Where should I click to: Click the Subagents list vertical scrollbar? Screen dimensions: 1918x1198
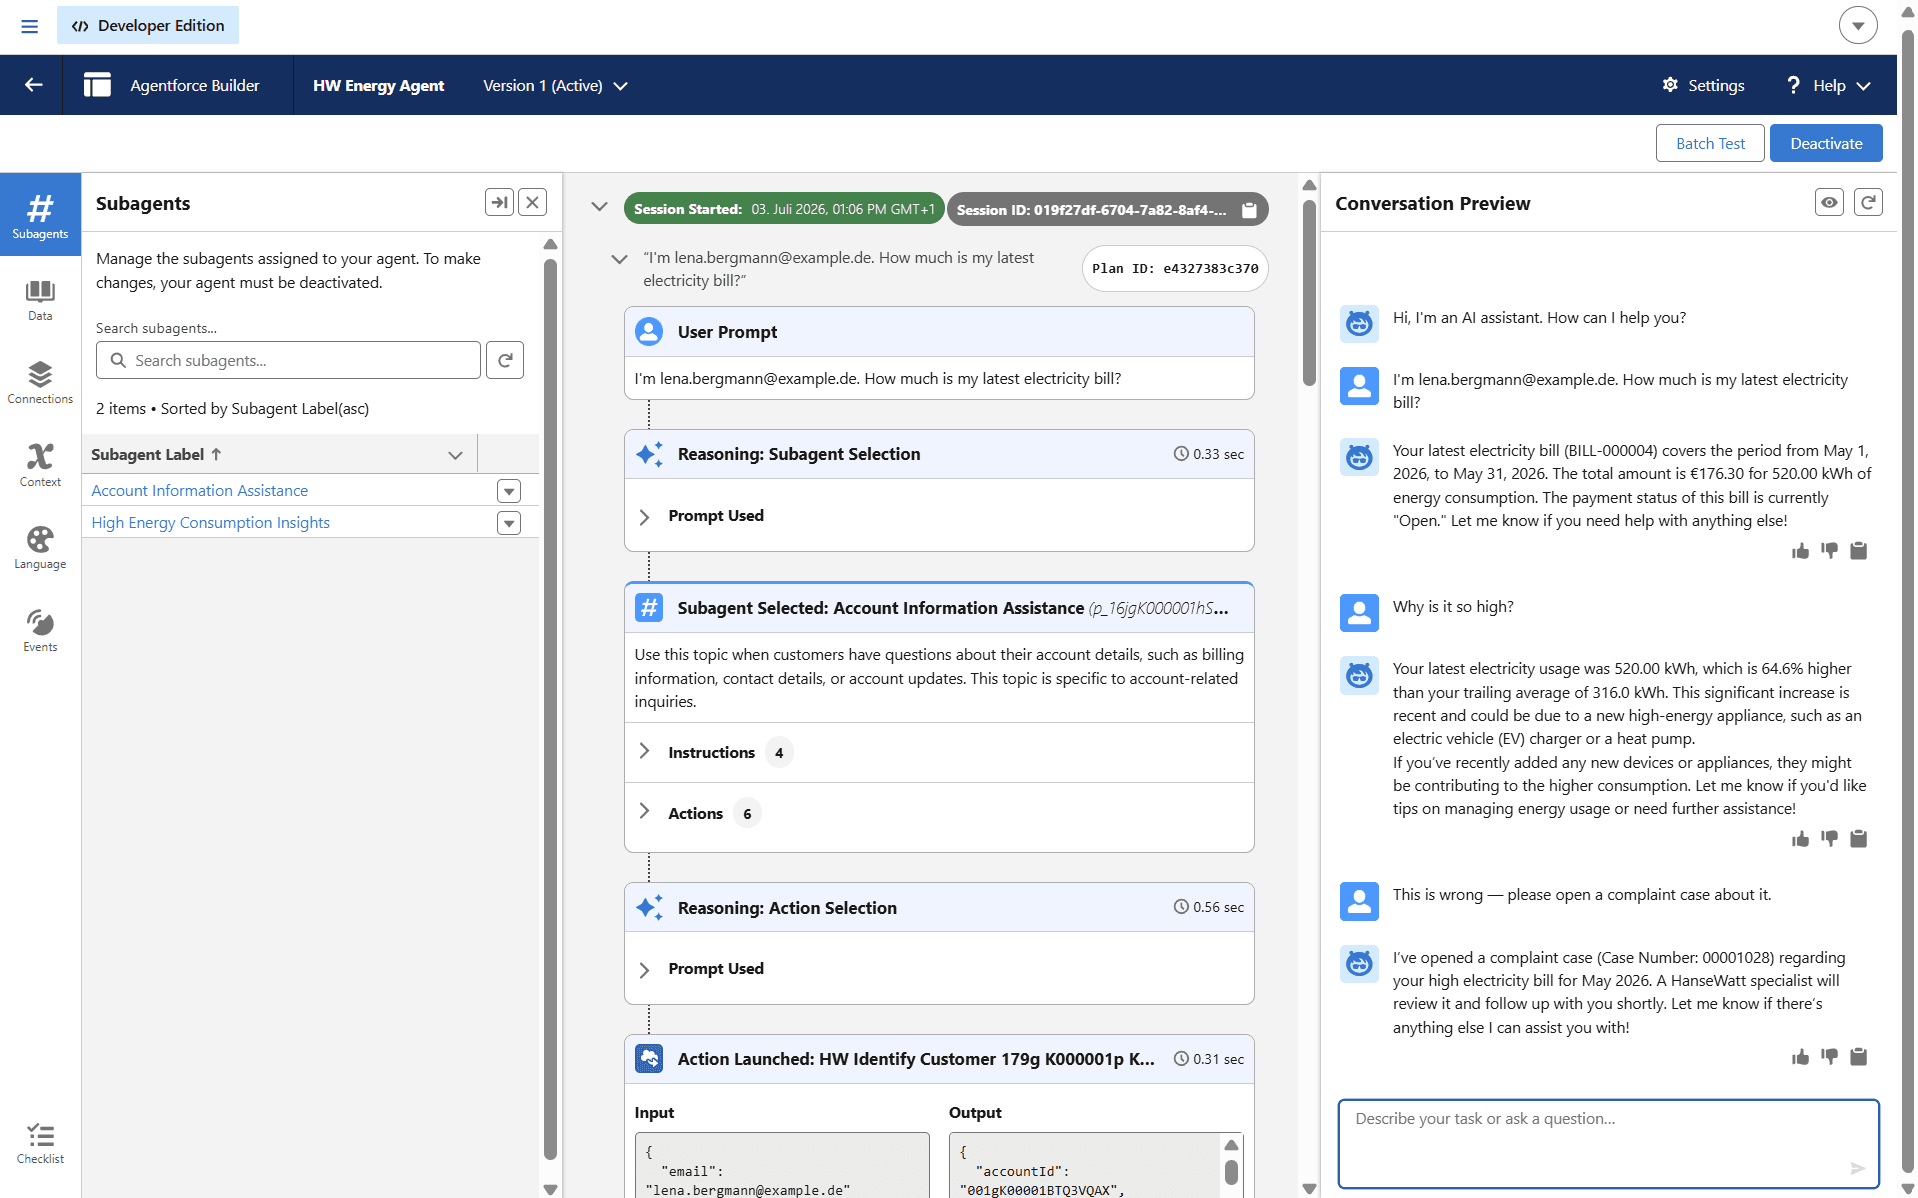550,709
